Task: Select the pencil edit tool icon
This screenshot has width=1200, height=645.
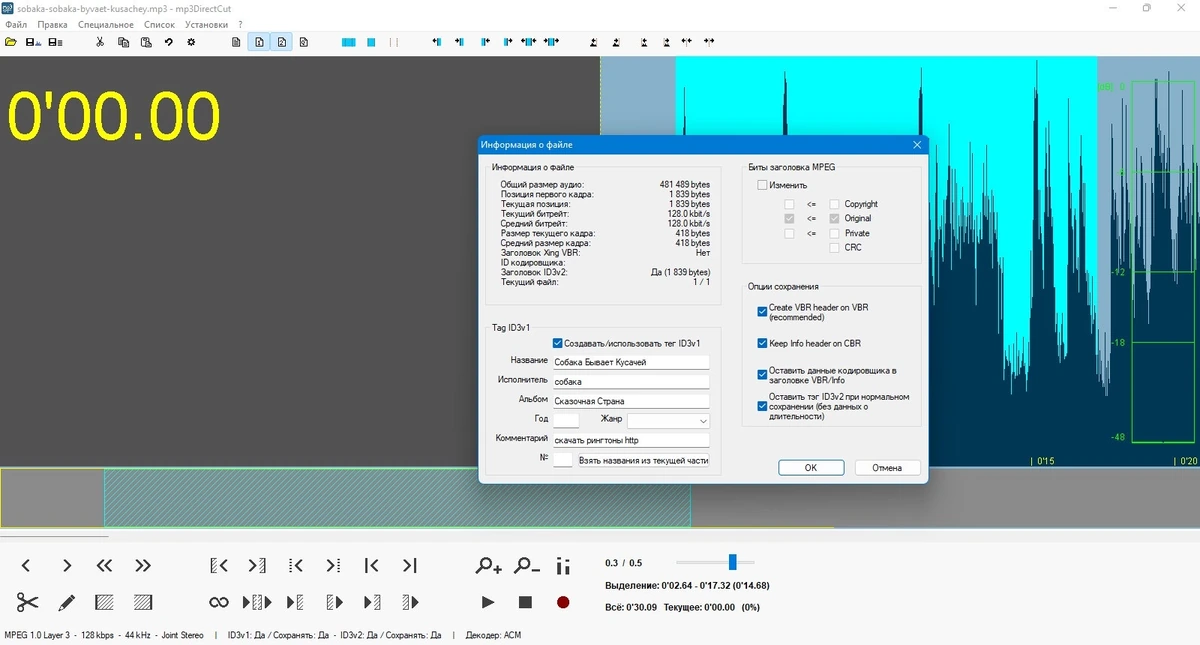Action: click(66, 602)
